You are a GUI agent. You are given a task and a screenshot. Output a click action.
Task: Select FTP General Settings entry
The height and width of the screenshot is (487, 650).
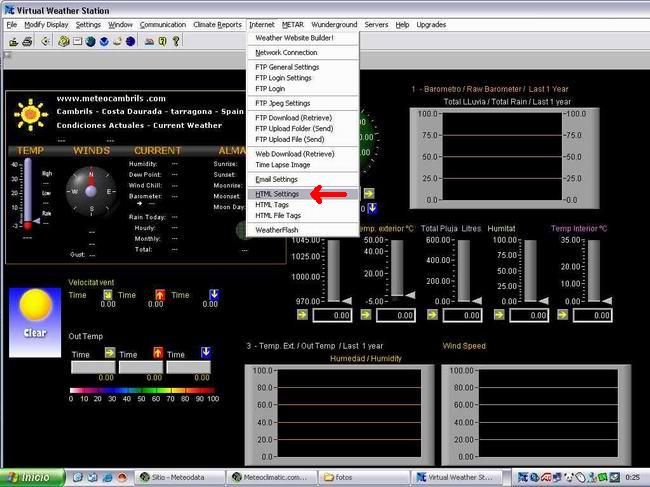(x=303, y=67)
